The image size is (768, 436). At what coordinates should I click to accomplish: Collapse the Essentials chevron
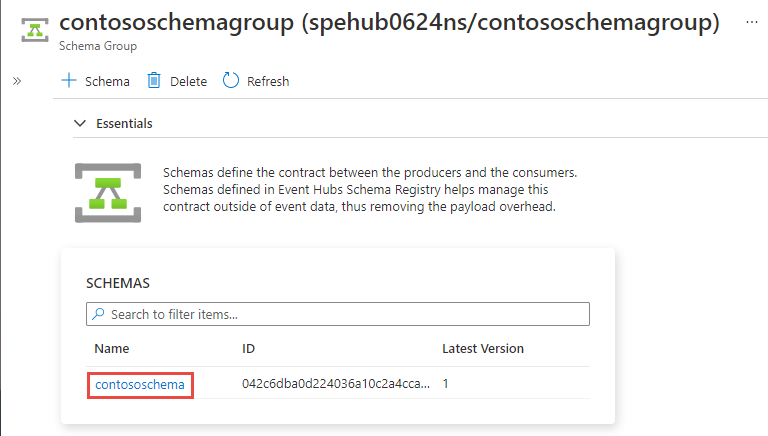tap(80, 123)
